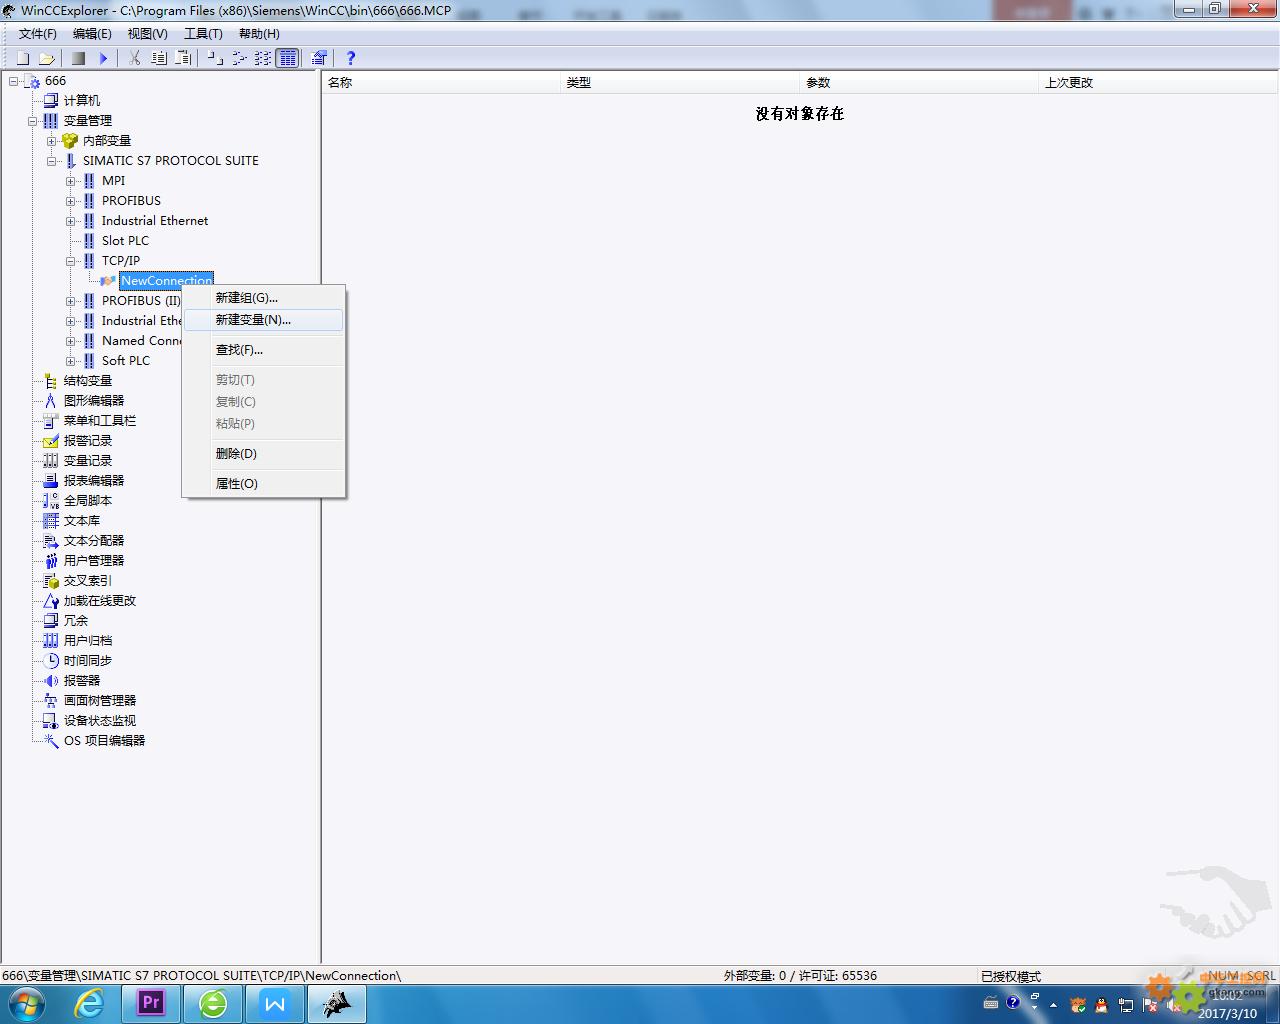Expand the Soft PLC node
The height and width of the screenshot is (1024, 1280).
(71, 361)
